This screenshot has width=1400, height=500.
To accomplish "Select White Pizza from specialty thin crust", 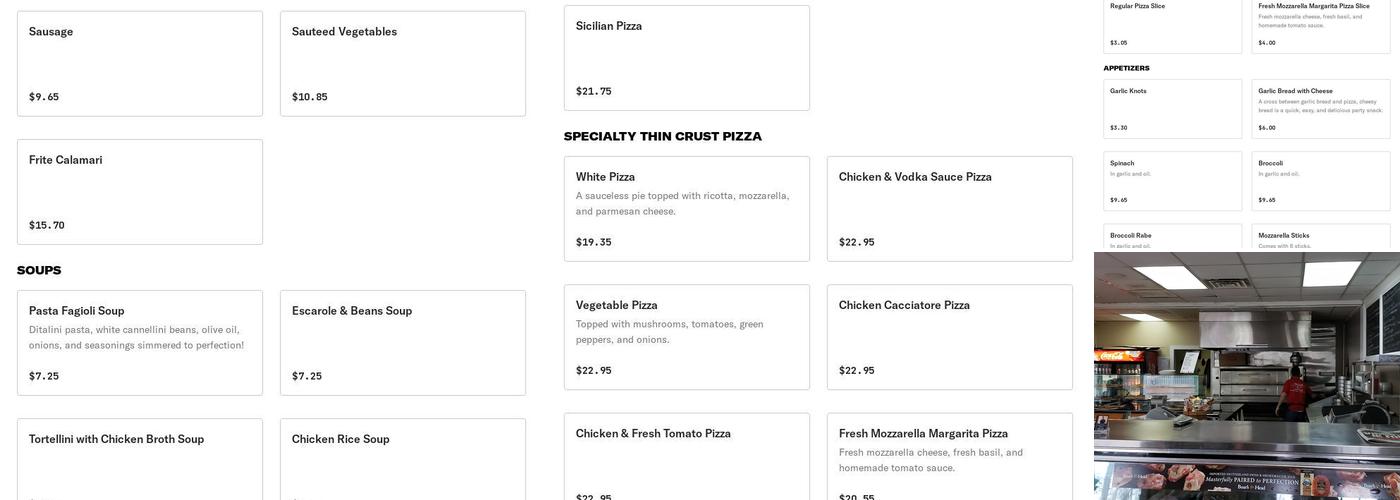I will click(x=686, y=208).
